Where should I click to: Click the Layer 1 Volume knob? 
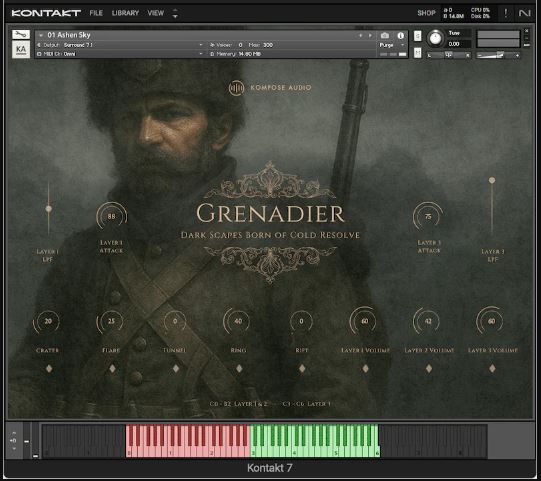point(365,321)
